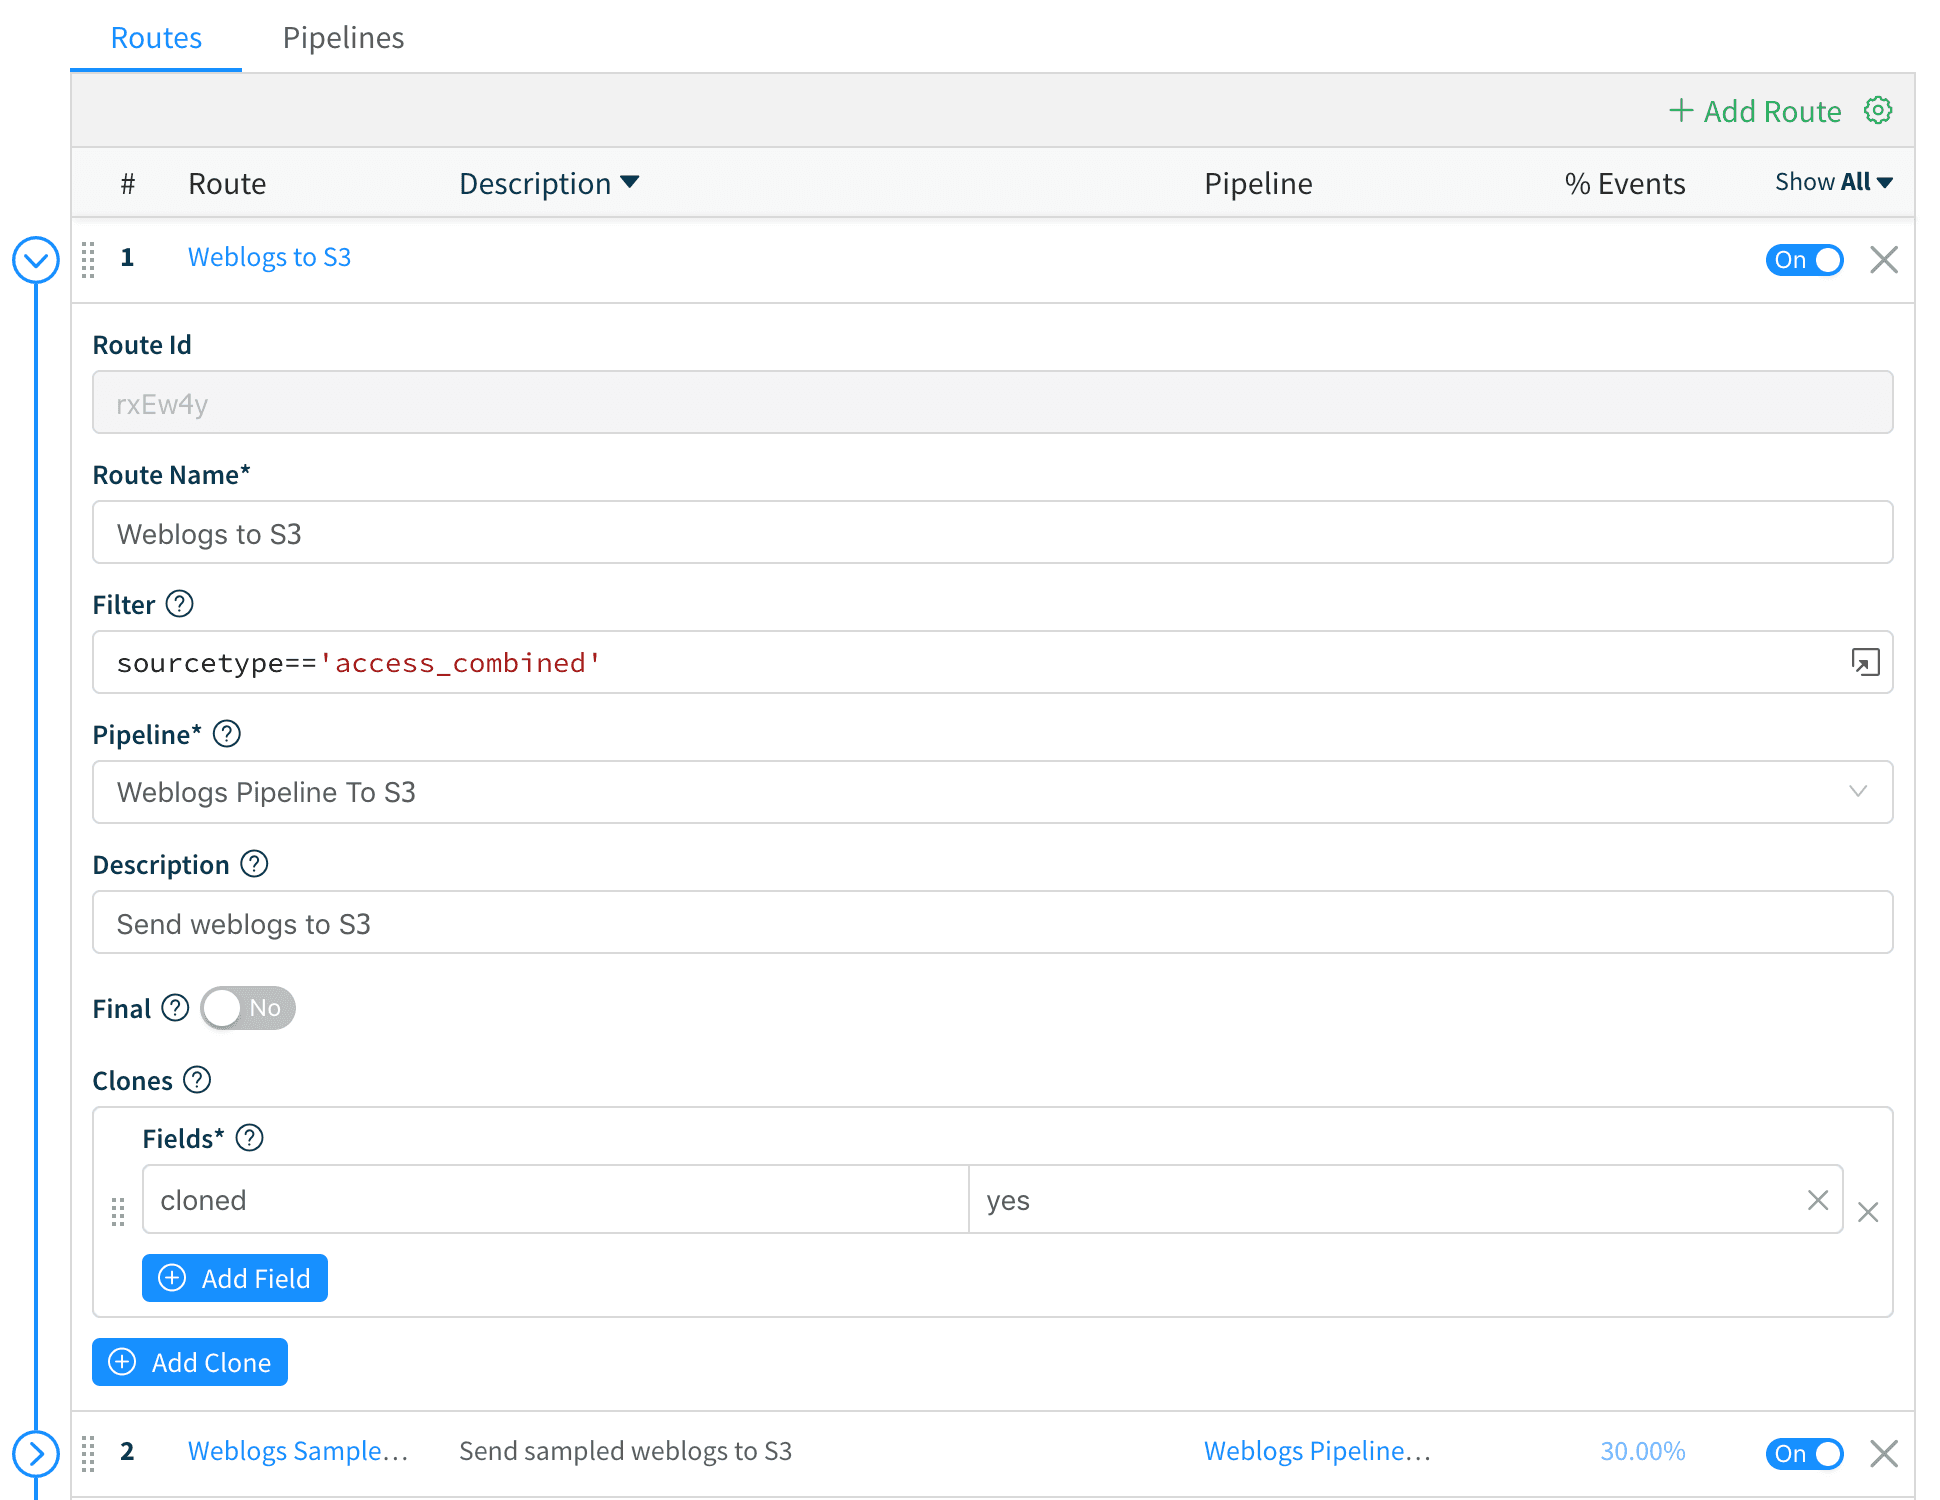Screen dimensions: 1940x1500
Task: Click the Pipeline help question mark
Action: (x=227, y=734)
